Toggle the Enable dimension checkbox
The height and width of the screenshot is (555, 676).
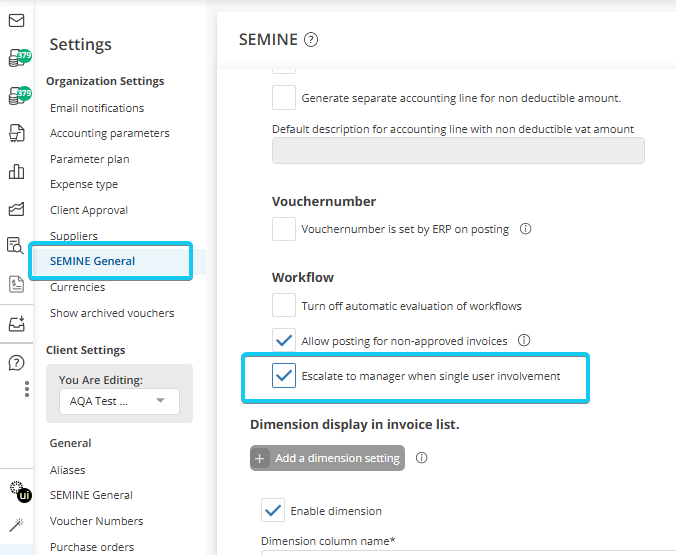click(273, 510)
